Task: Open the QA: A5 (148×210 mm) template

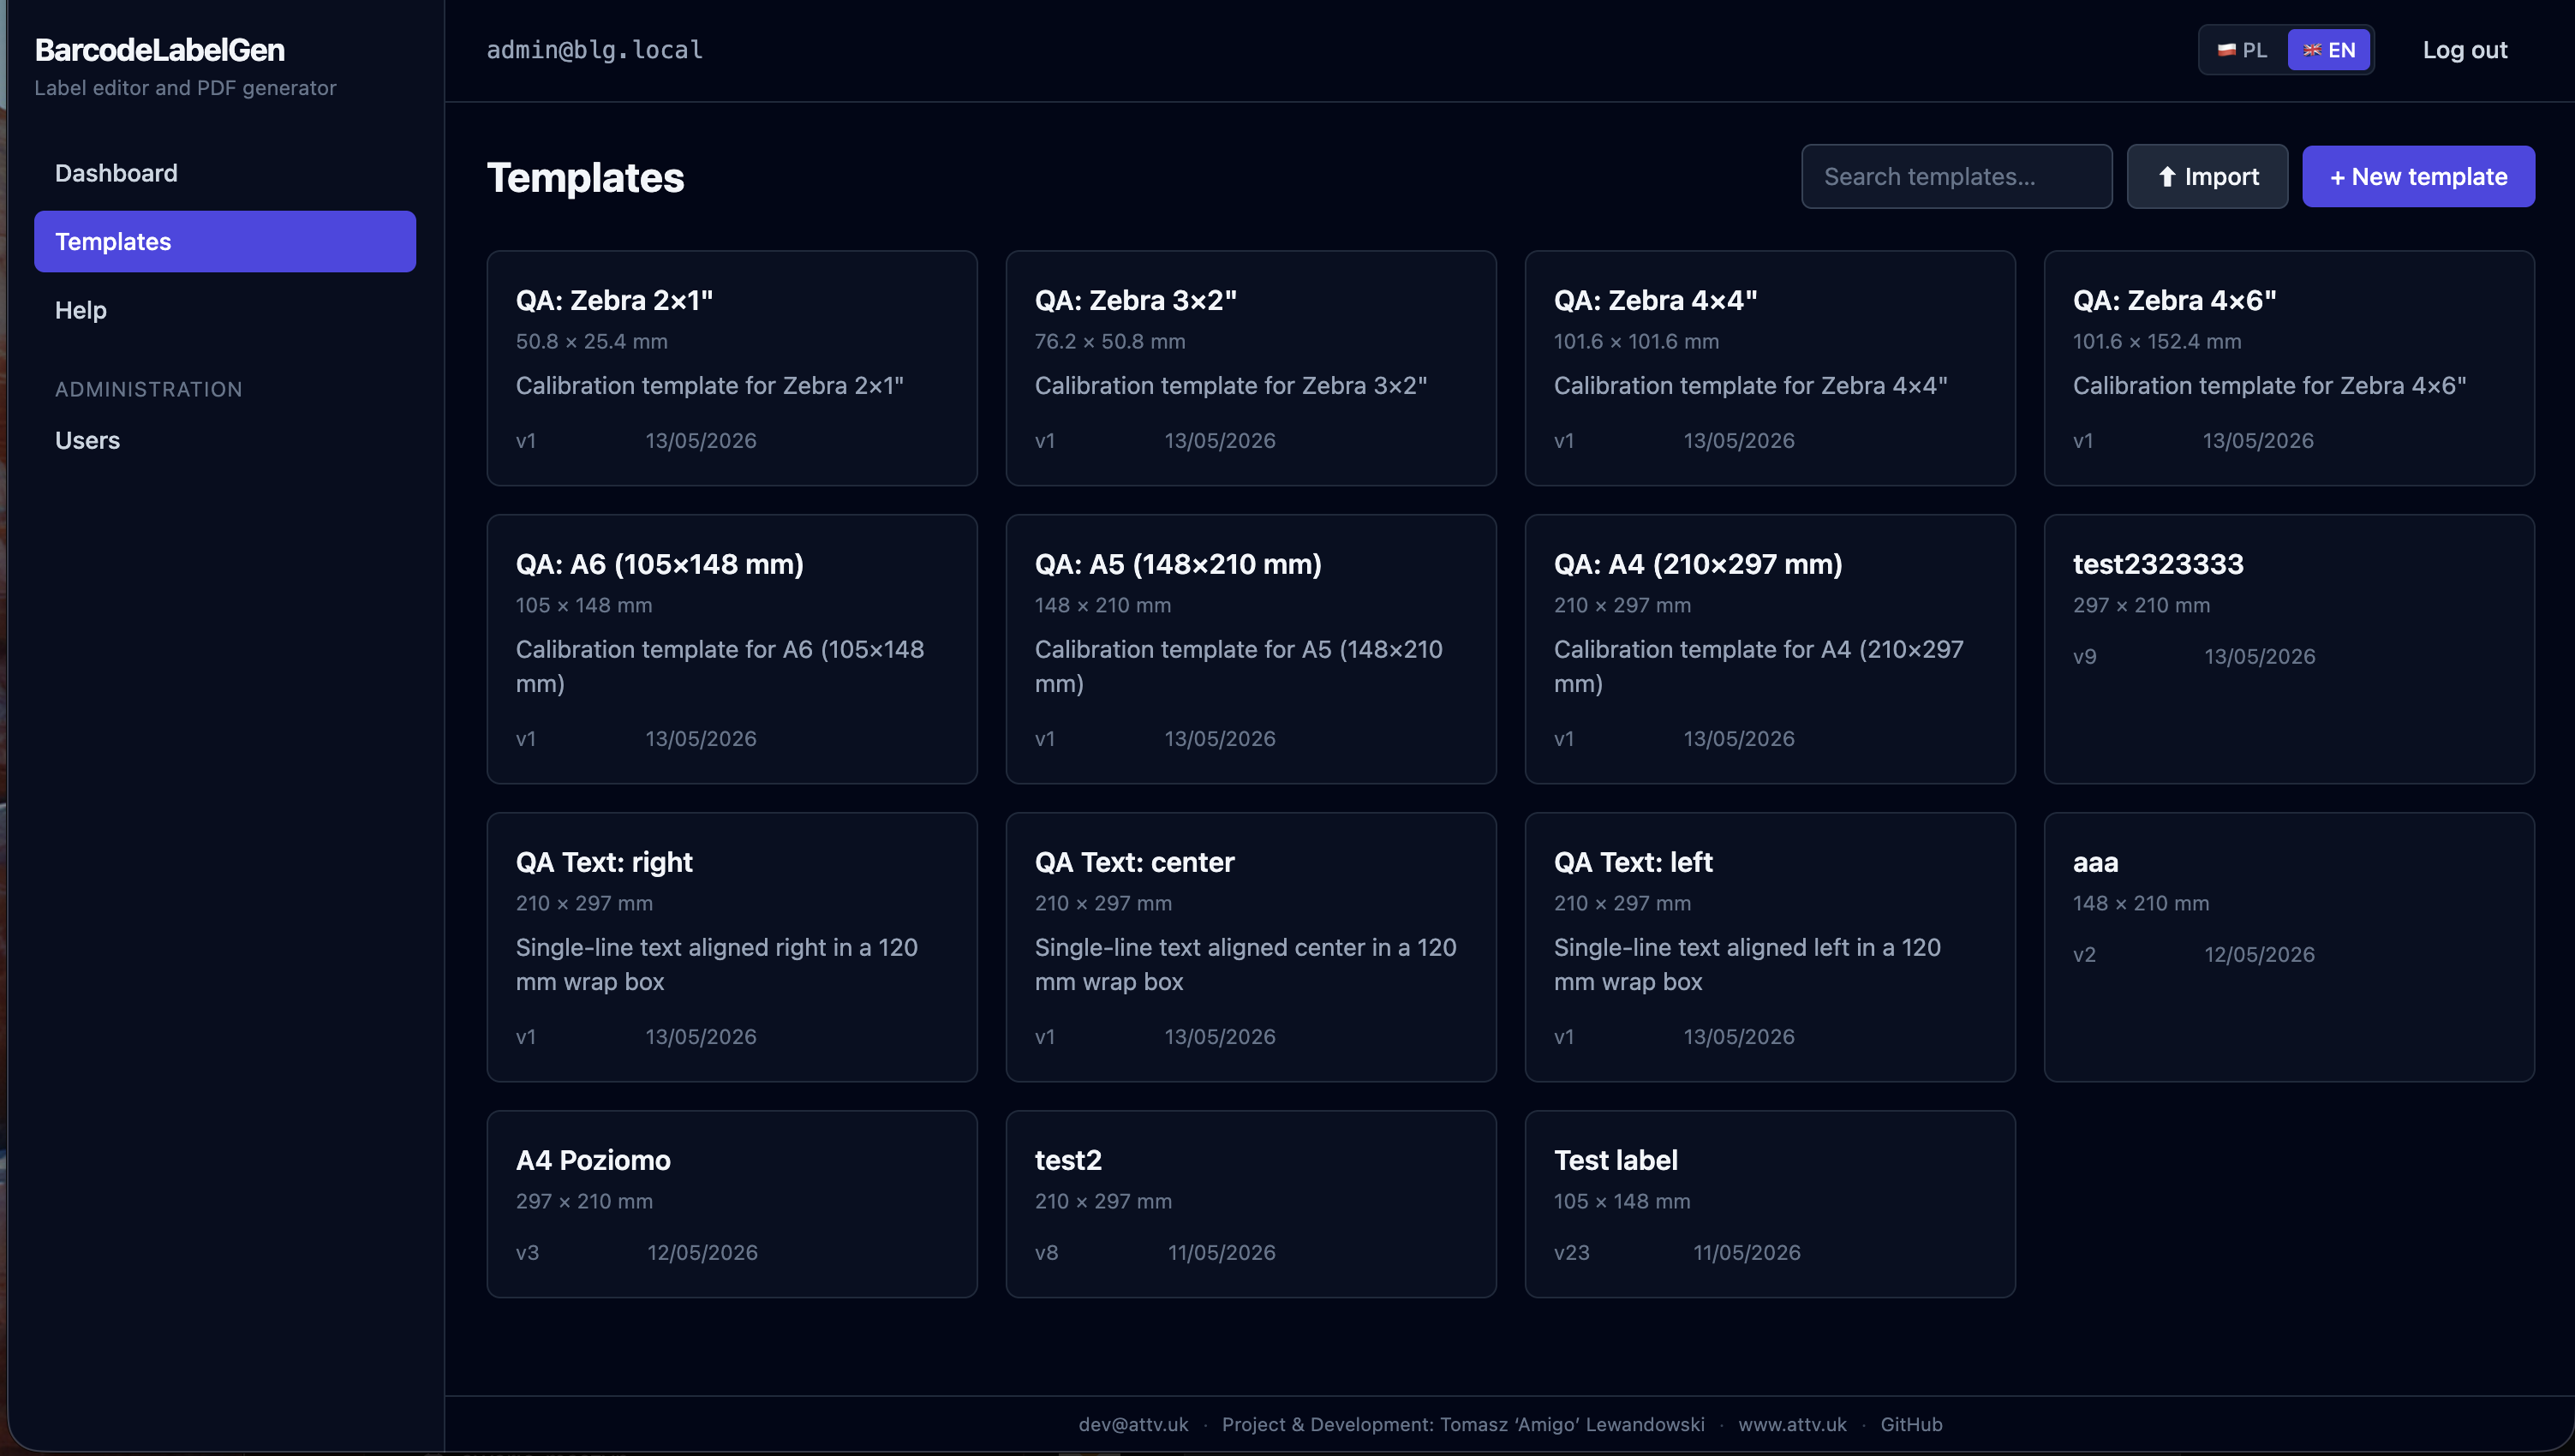Action: (1251, 649)
